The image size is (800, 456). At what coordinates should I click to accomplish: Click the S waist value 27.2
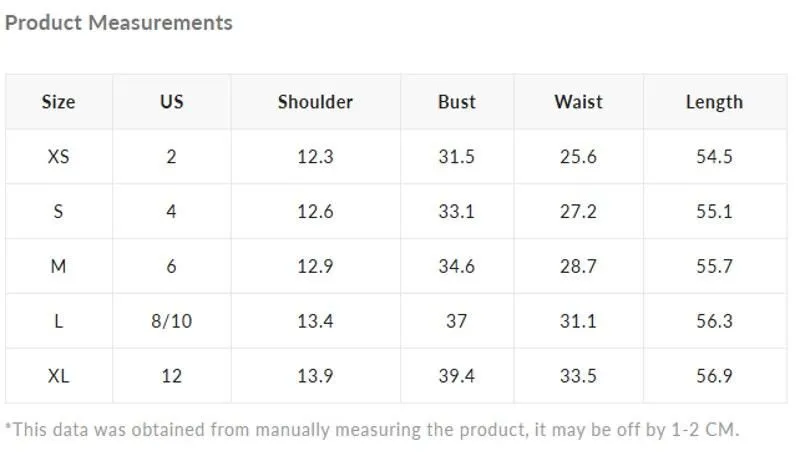[x=578, y=211]
